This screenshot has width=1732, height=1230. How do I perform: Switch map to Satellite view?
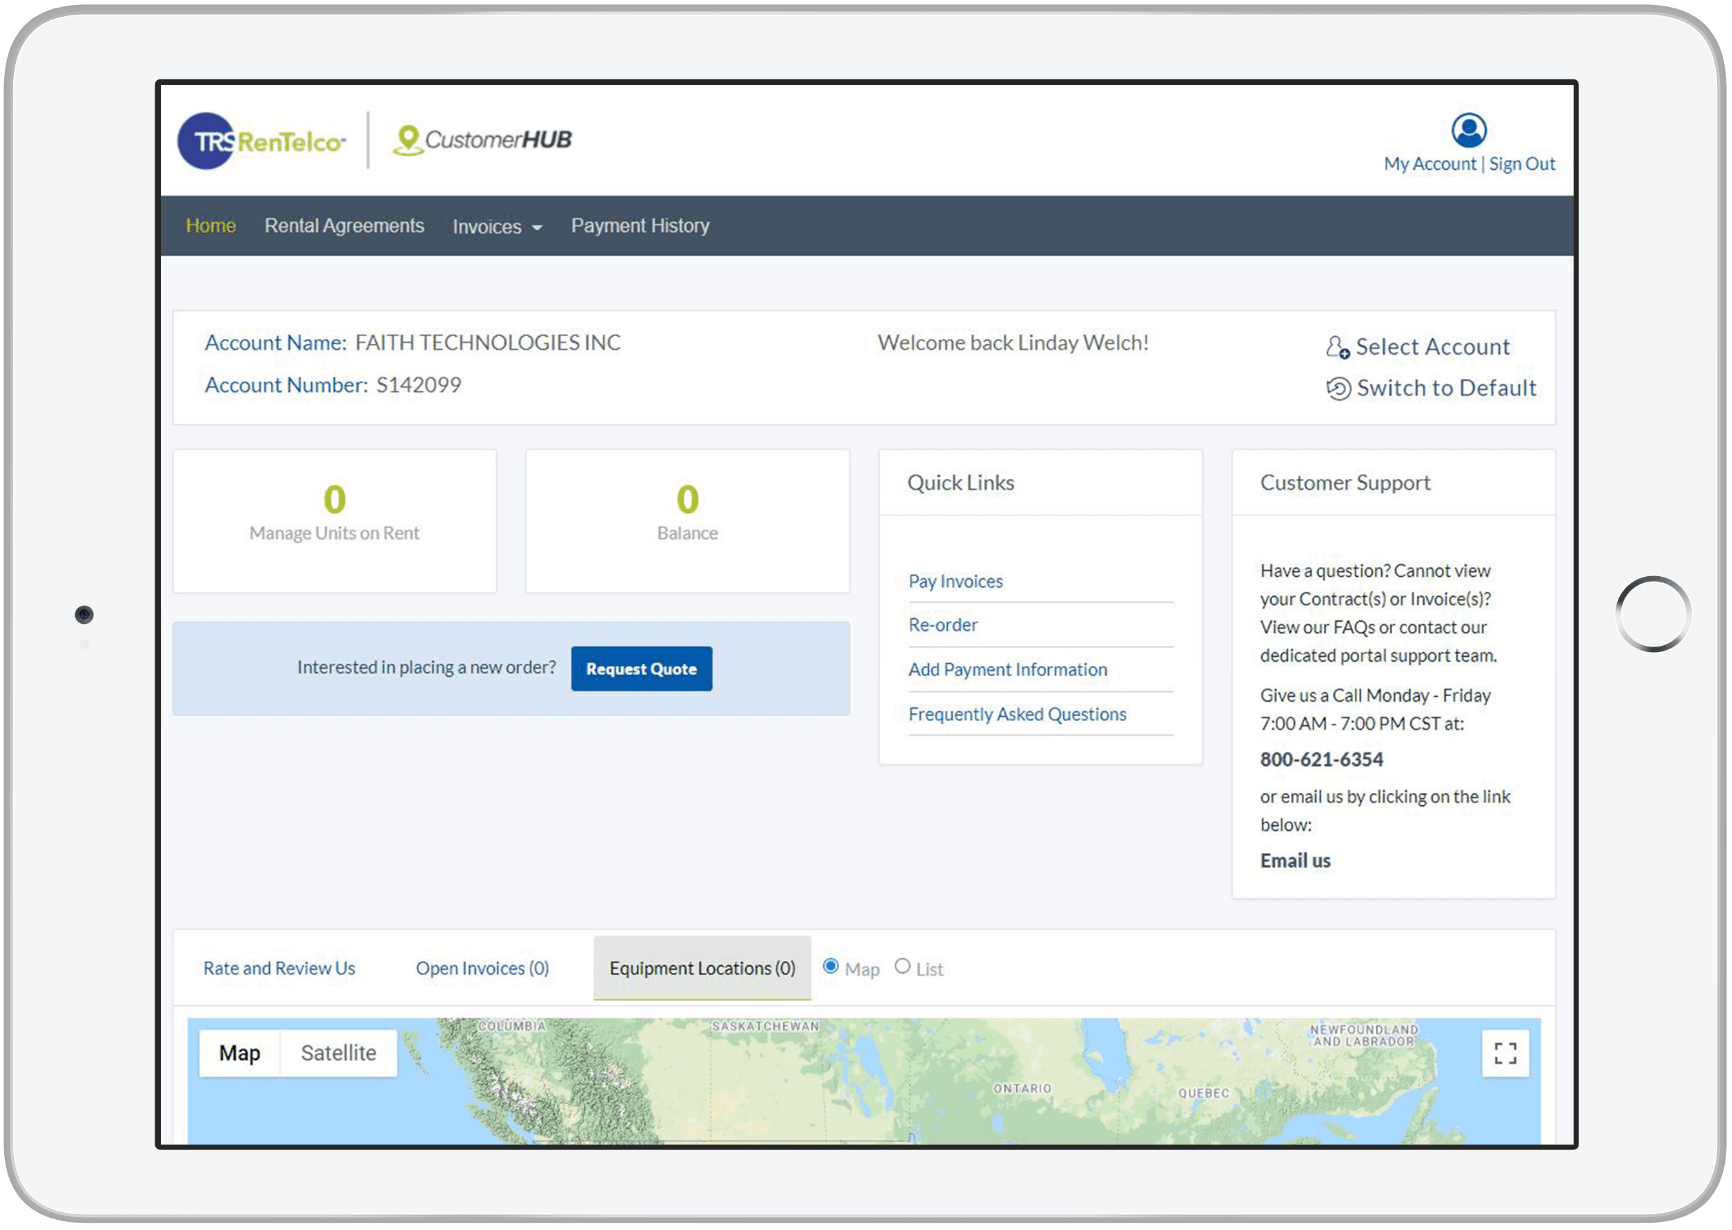pyautogui.click(x=338, y=1053)
